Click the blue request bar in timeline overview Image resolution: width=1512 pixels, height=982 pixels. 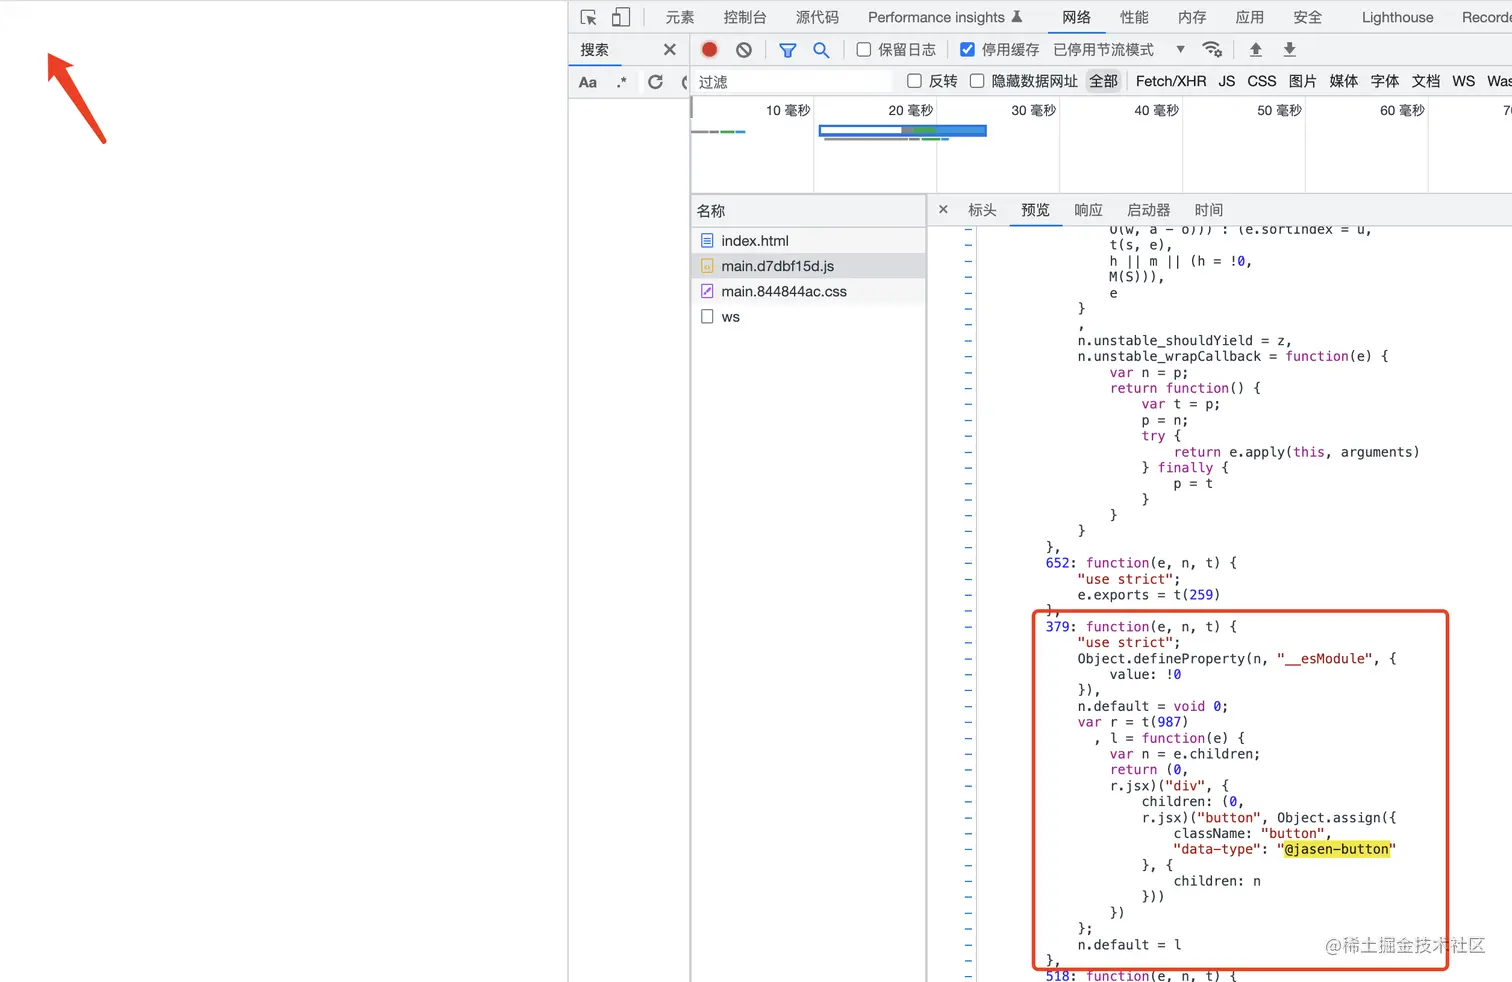point(902,130)
